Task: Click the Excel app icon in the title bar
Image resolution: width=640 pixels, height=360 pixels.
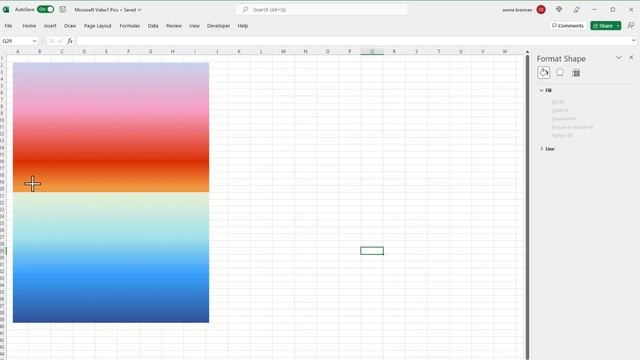Action: [x=6, y=9]
